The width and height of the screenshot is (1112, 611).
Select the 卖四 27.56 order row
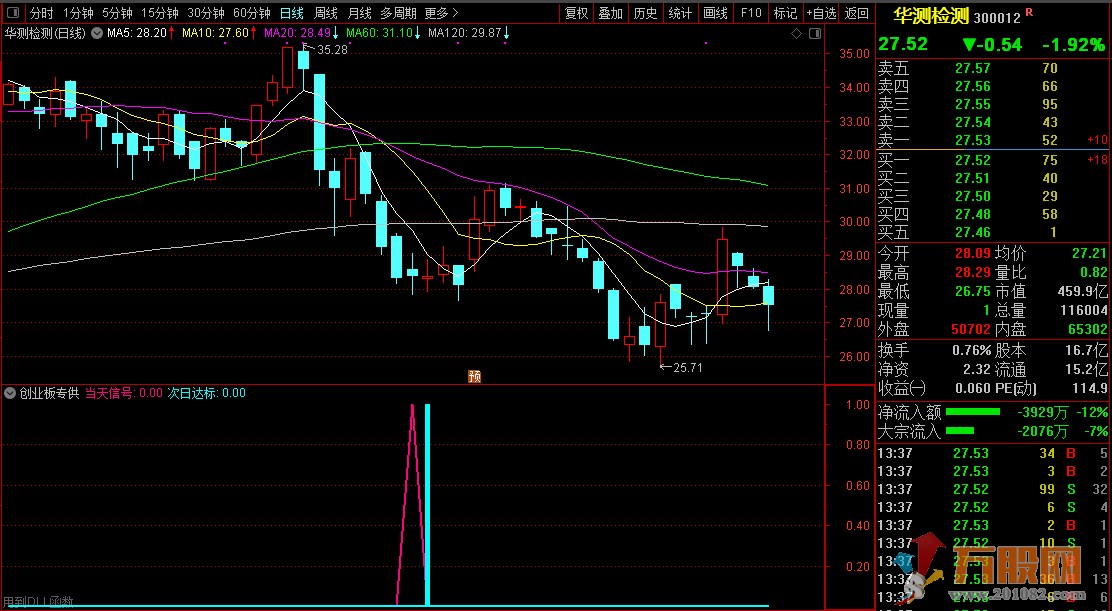pos(993,86)
